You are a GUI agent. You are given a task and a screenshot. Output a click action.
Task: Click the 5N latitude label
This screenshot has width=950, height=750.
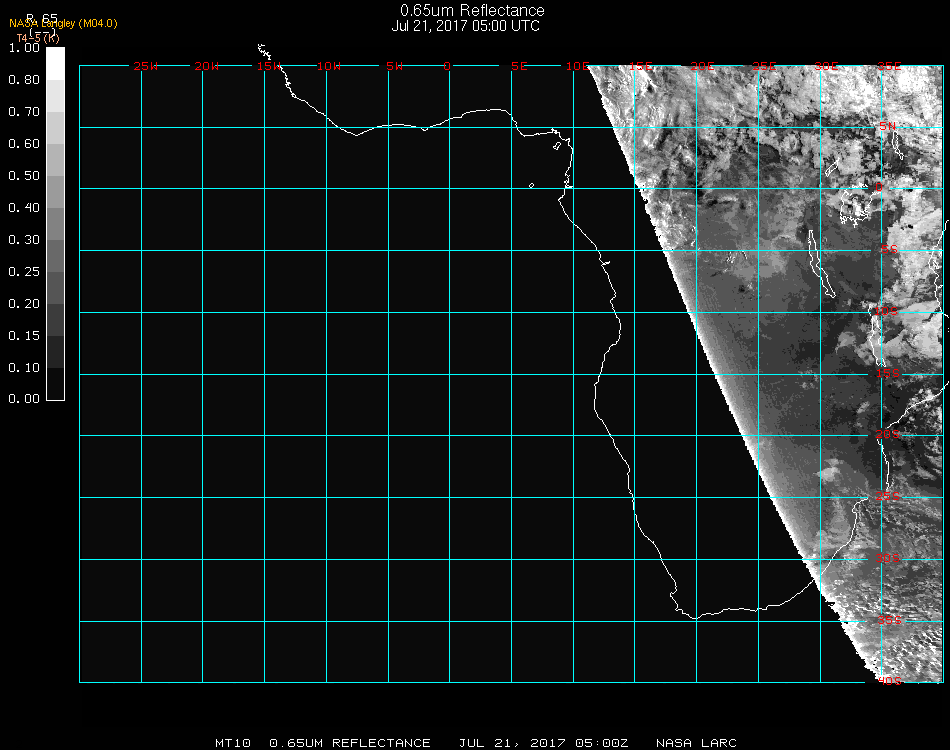click(888, 126)
